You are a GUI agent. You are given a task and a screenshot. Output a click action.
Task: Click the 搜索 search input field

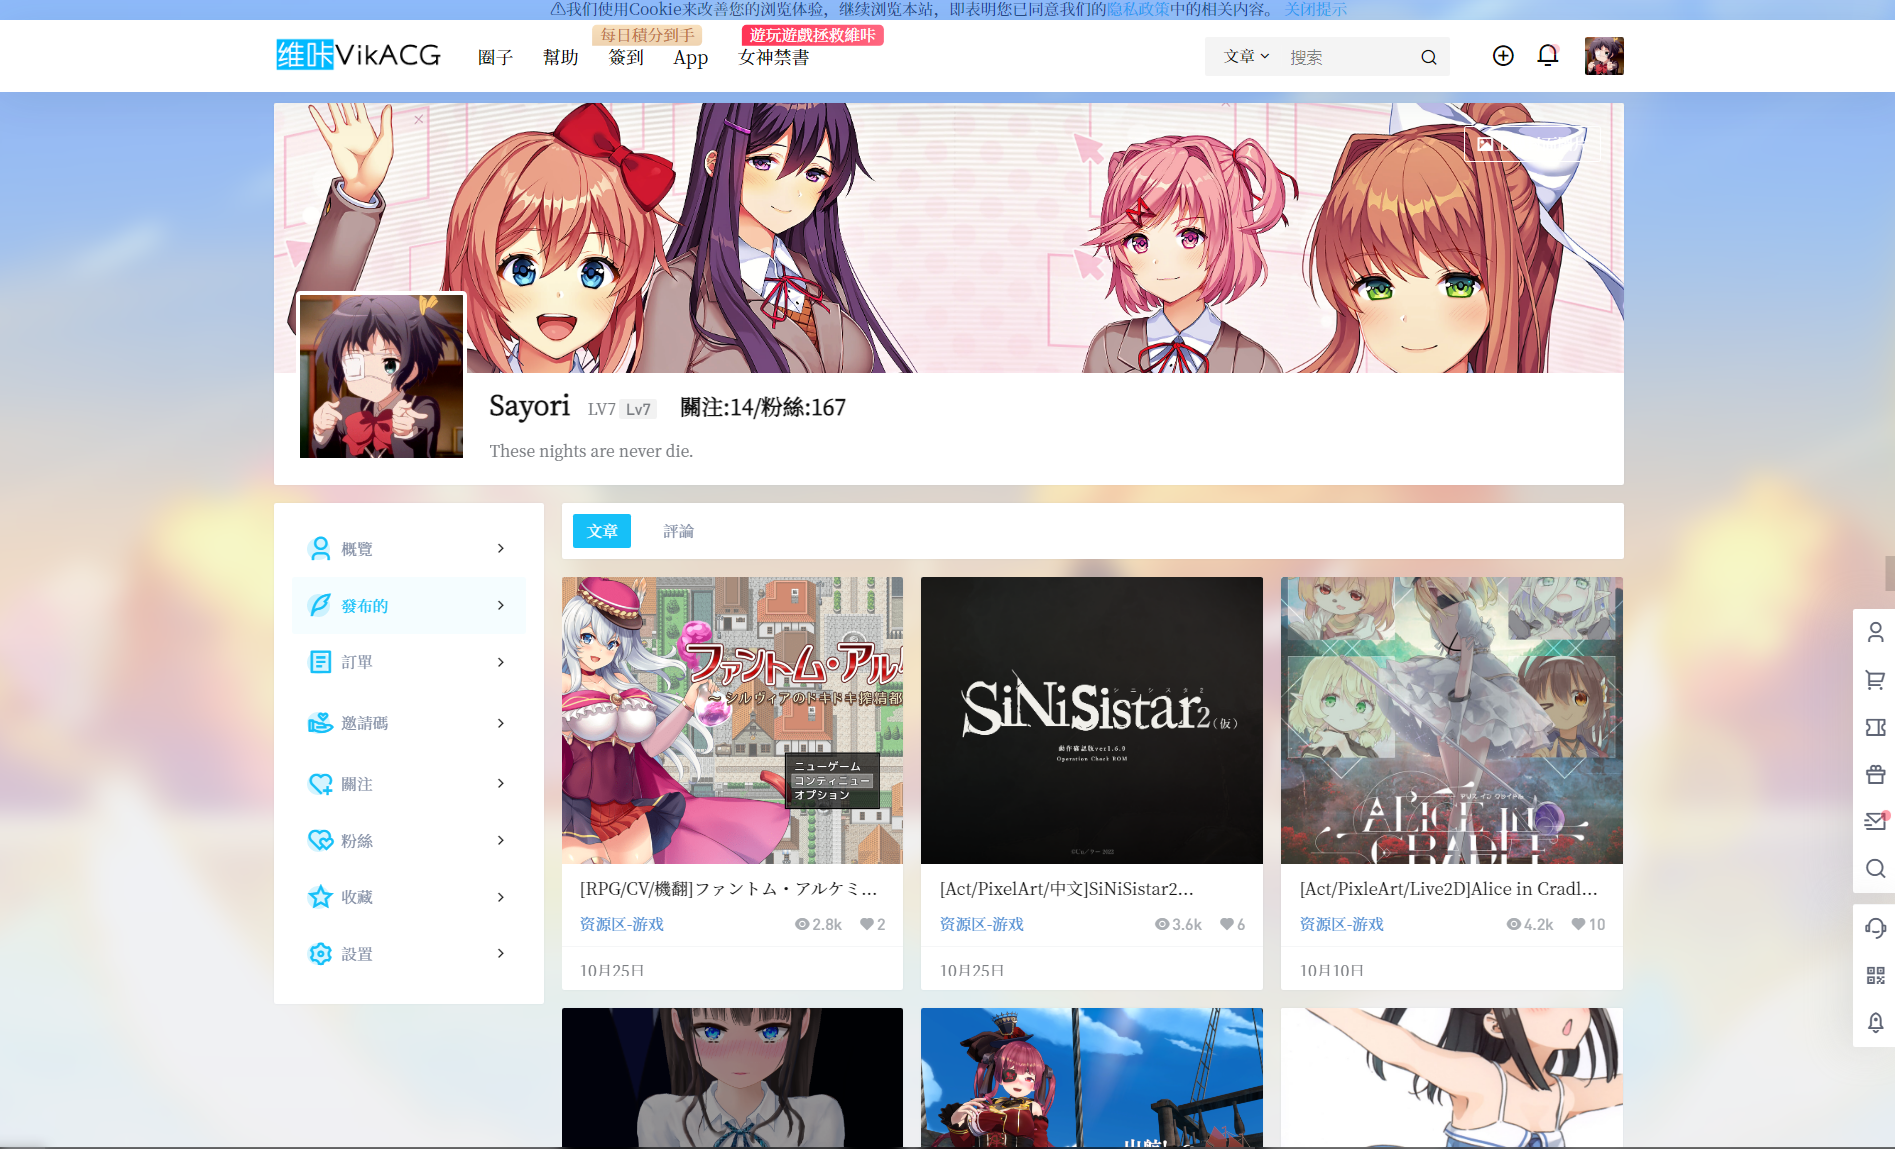[1350, 57]
